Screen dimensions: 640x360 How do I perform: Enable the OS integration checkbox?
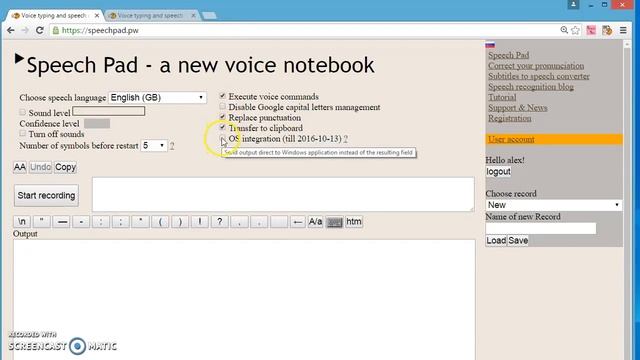222,138
